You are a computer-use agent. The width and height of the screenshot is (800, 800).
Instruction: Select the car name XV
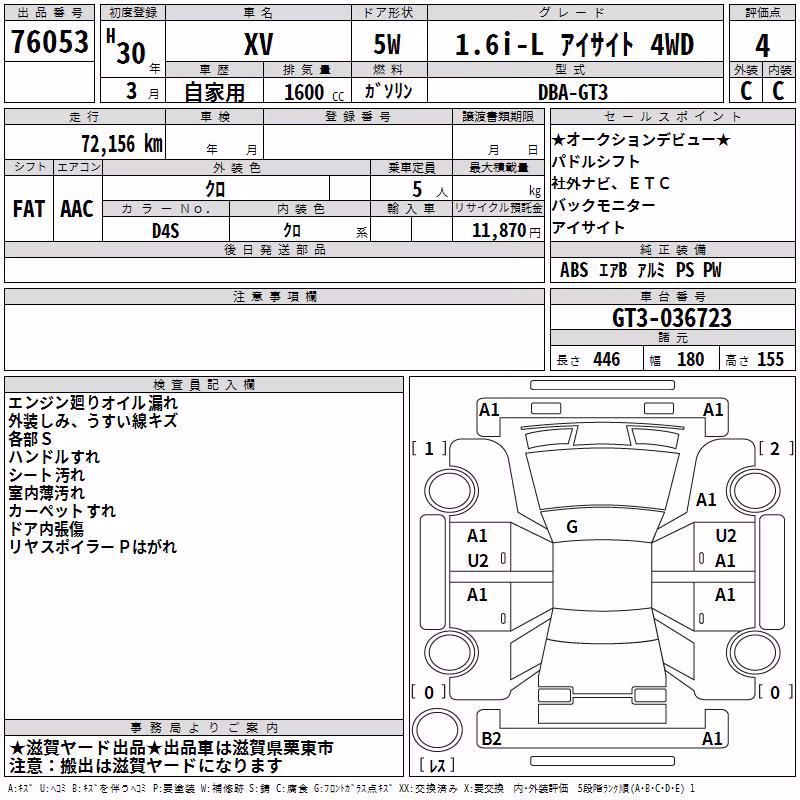click(259, 44)
